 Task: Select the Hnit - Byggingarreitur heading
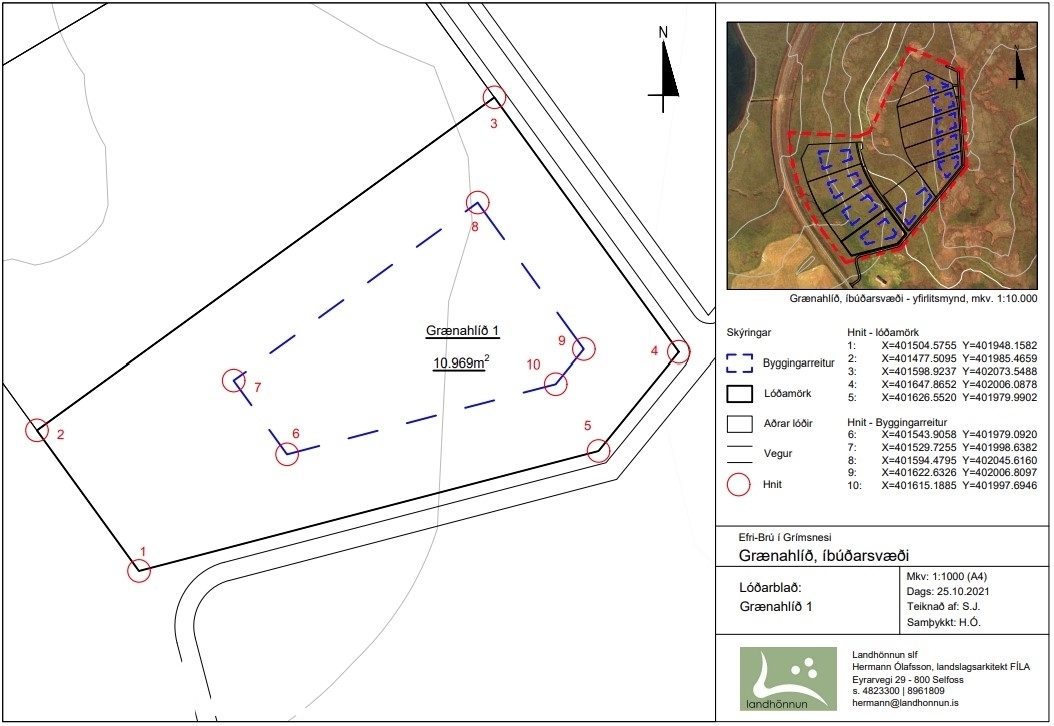tap(897, 422)
